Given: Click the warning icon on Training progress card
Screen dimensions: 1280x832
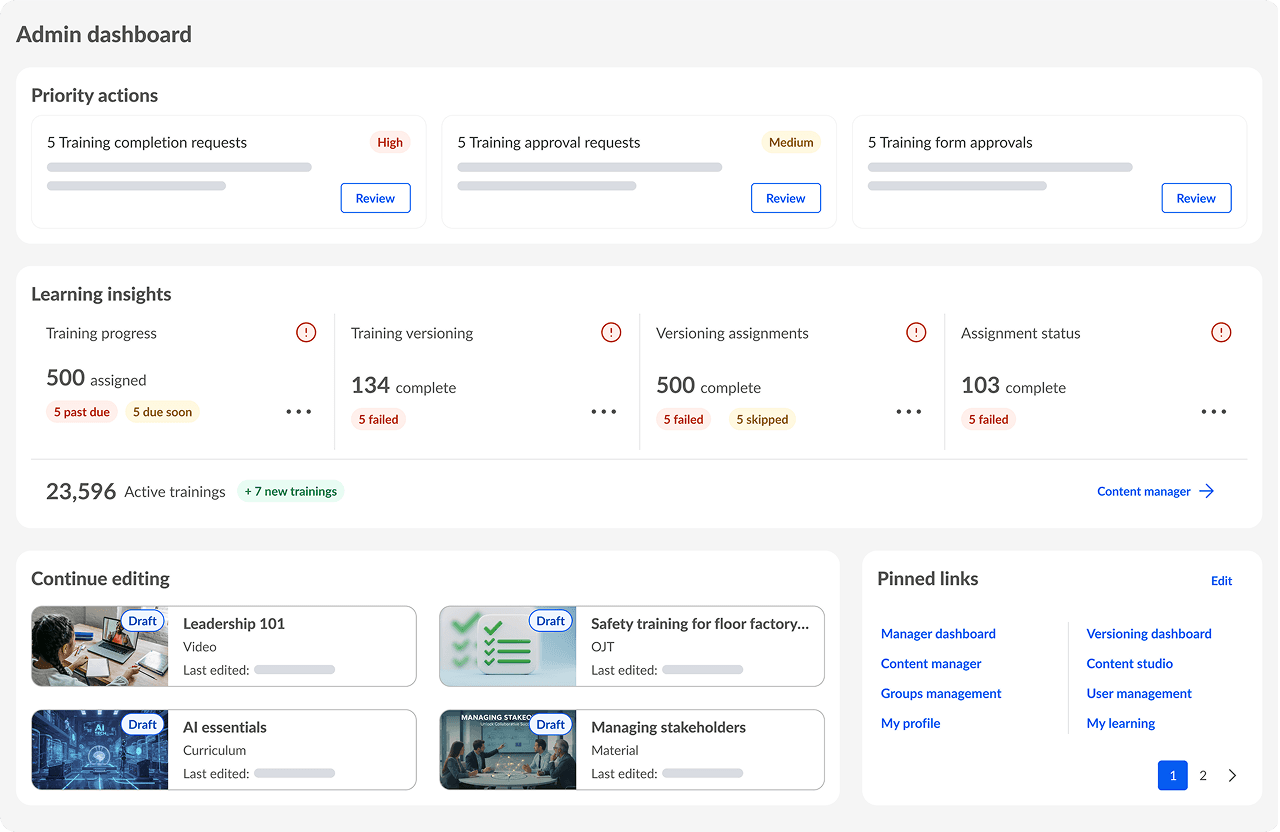Looking at the screenshot, I should tap(306, 332).
